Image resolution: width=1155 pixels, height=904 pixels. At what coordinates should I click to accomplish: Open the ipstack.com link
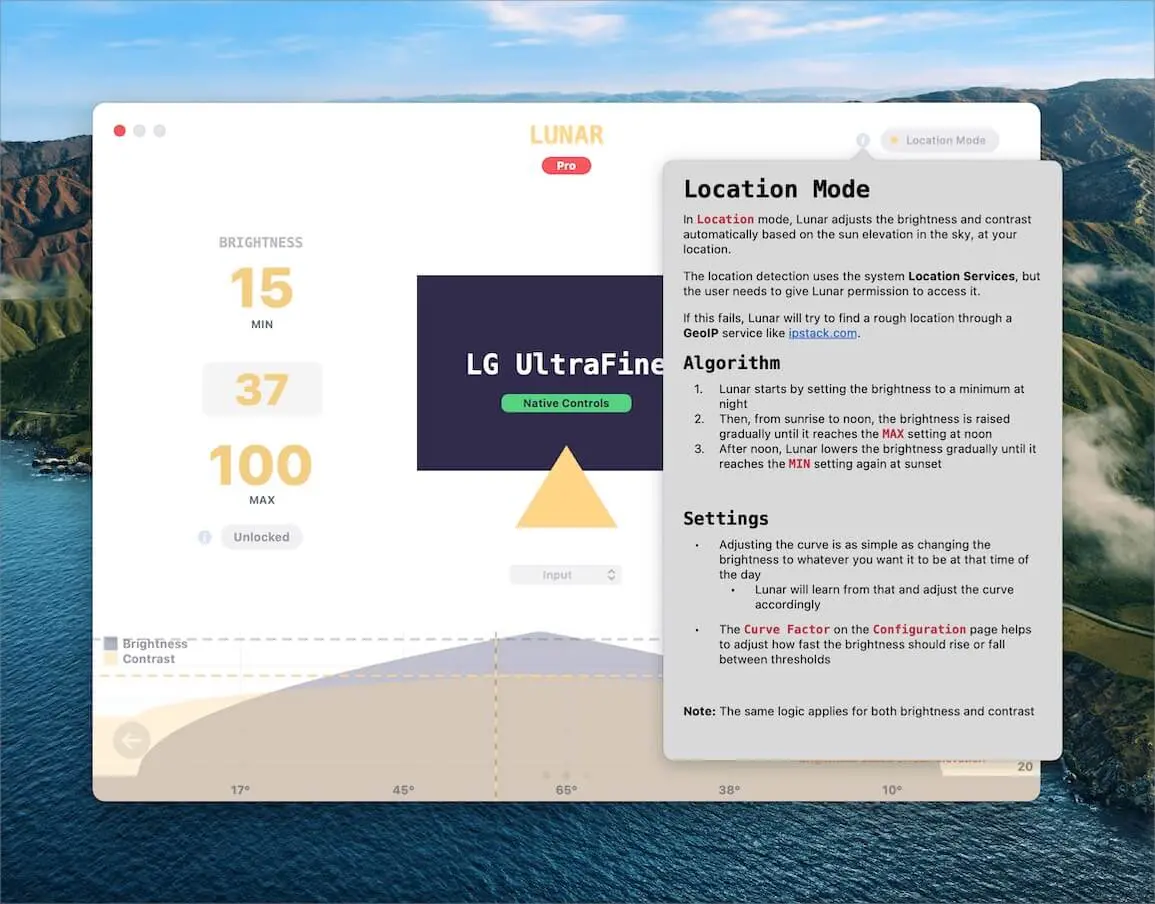[x=822, y=333]
